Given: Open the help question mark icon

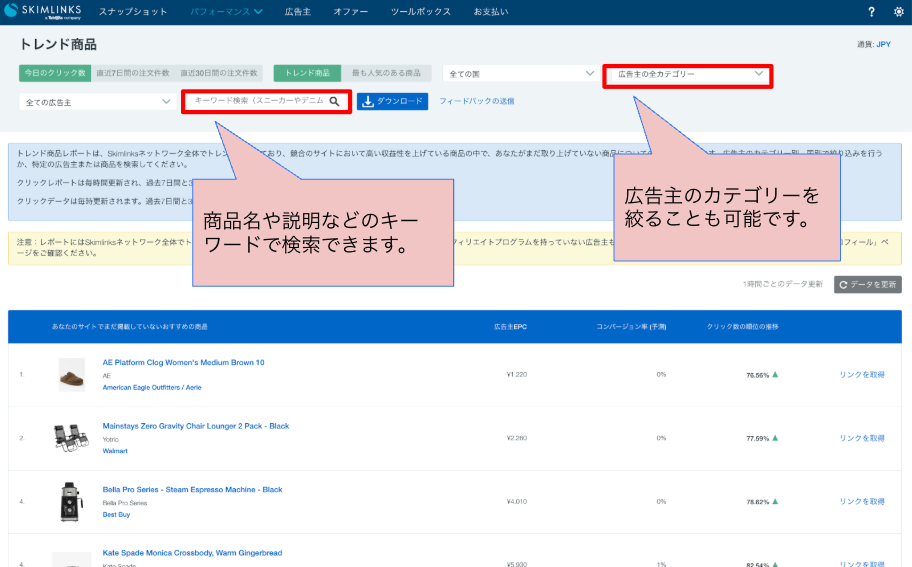Looking at the screenshot, I should point(871,12).
